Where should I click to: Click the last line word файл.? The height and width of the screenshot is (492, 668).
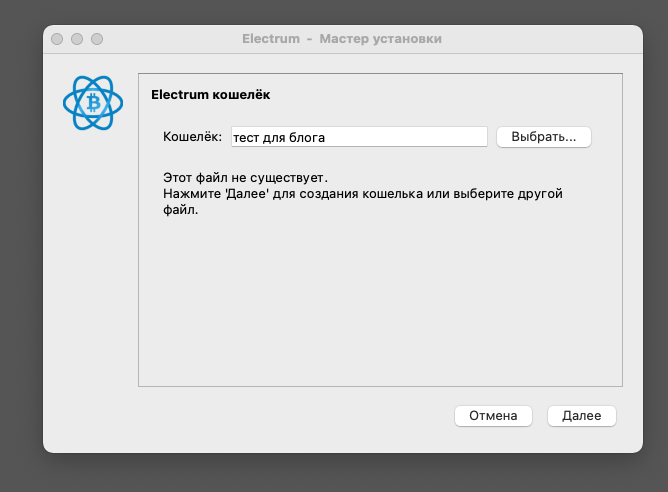click(181, 210)
